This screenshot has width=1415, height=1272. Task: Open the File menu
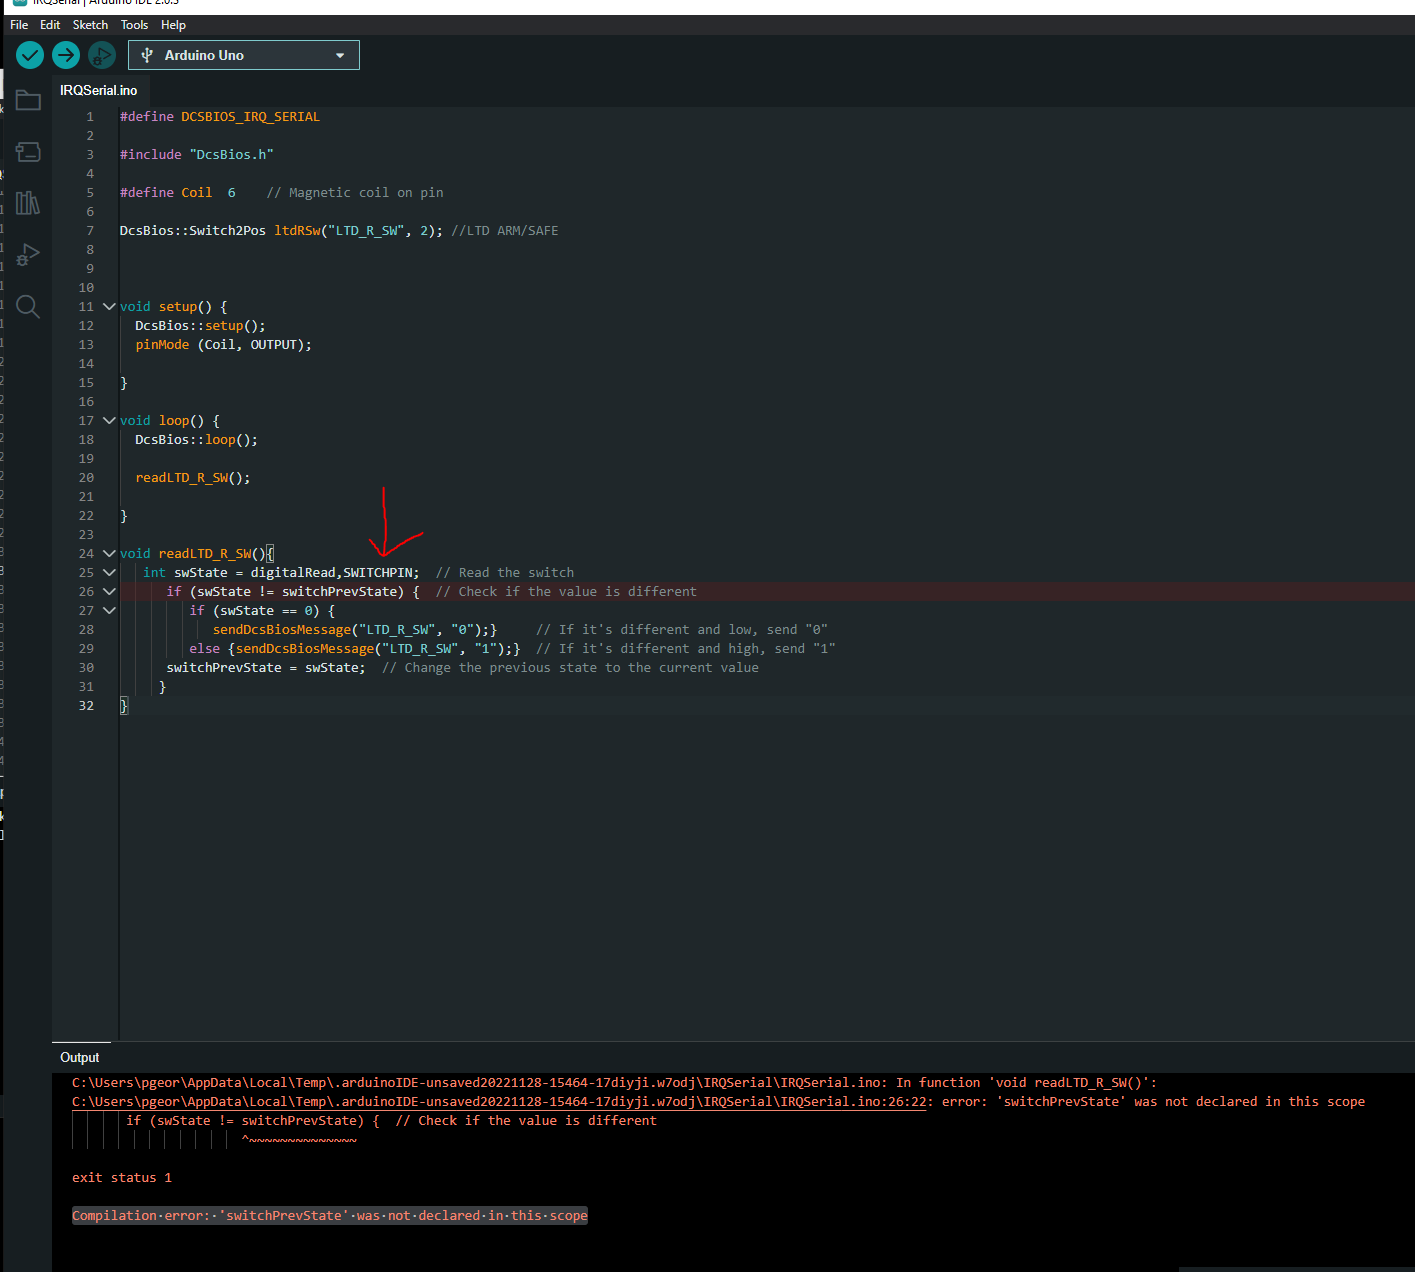point(19,25)
